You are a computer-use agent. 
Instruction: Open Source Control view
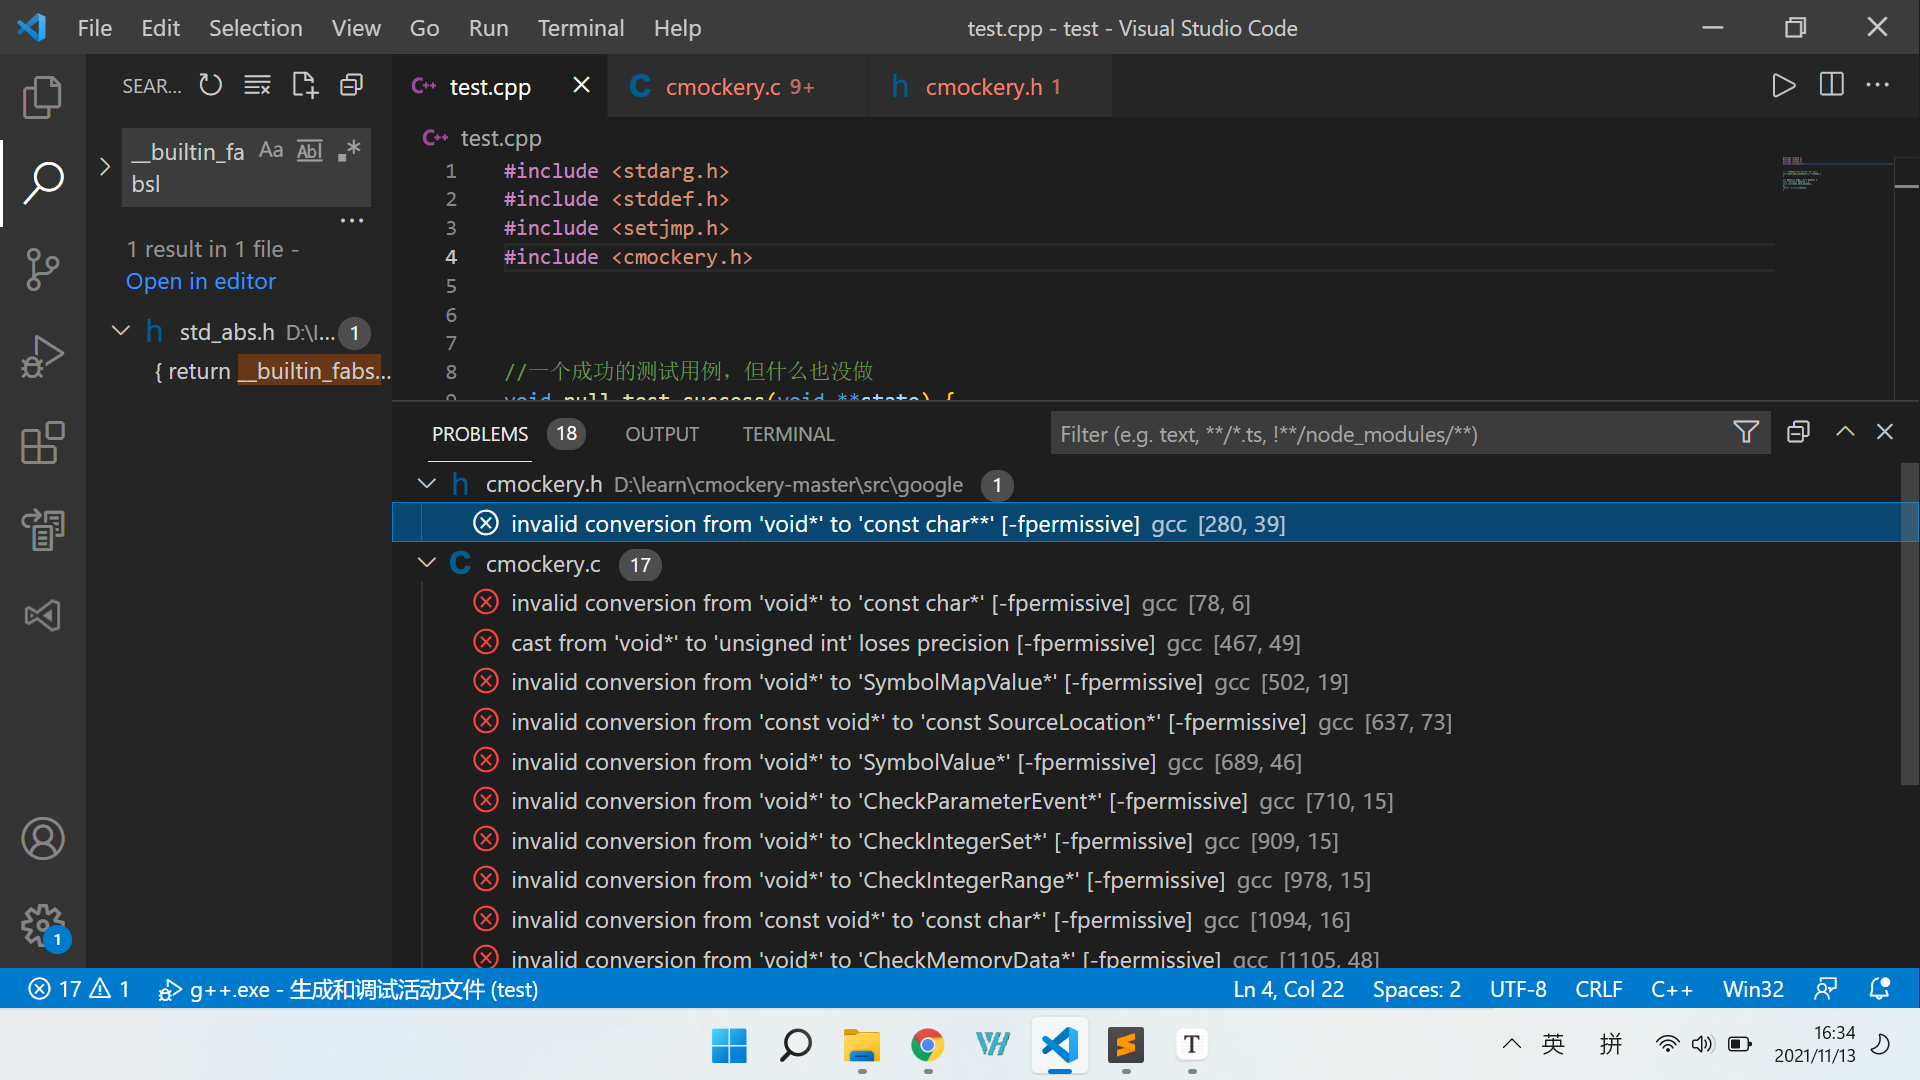click(x=42, y=269)
